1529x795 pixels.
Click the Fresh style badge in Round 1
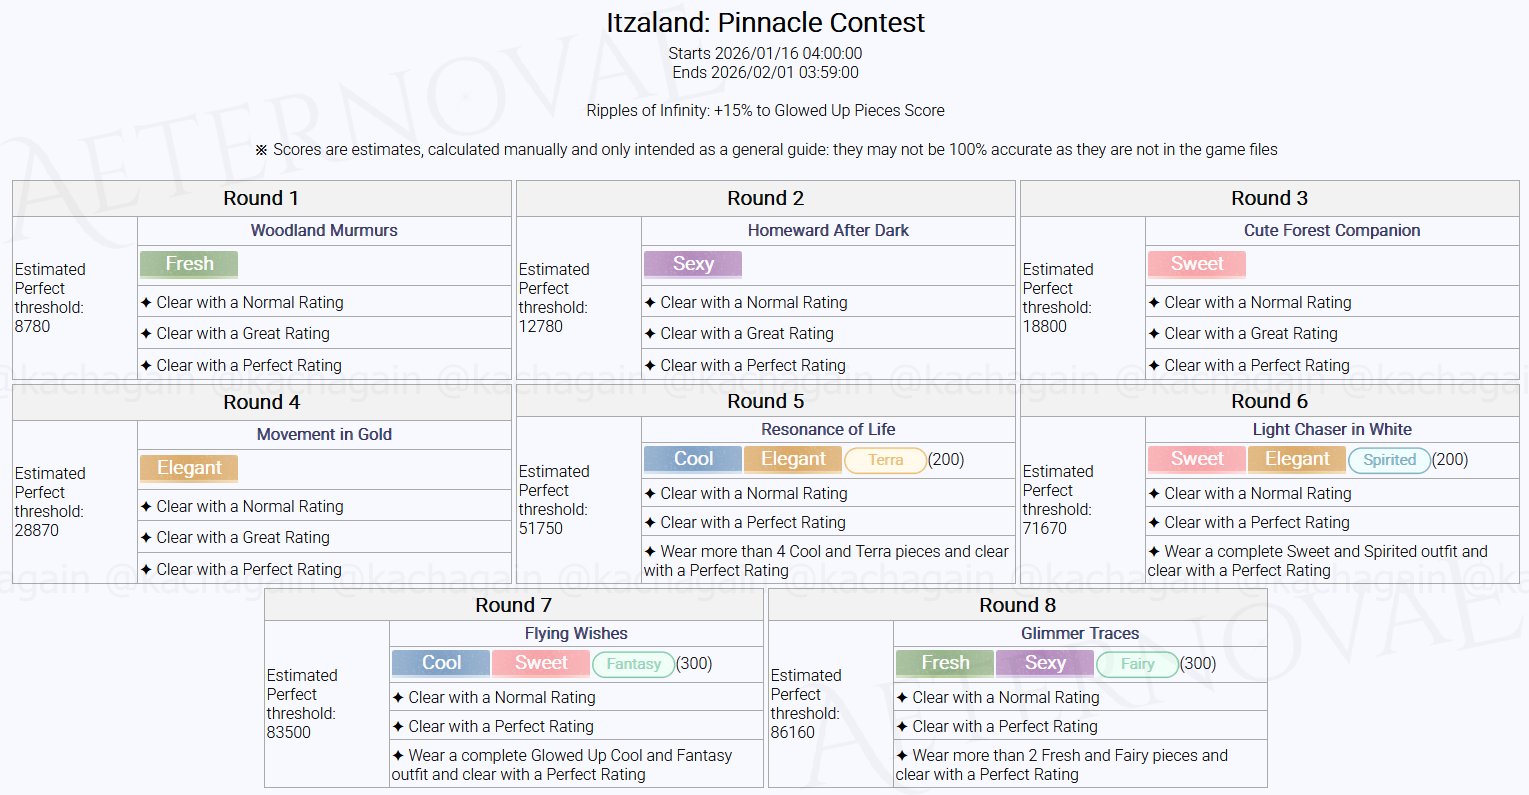pyautogui.click(x=189, y=264)
